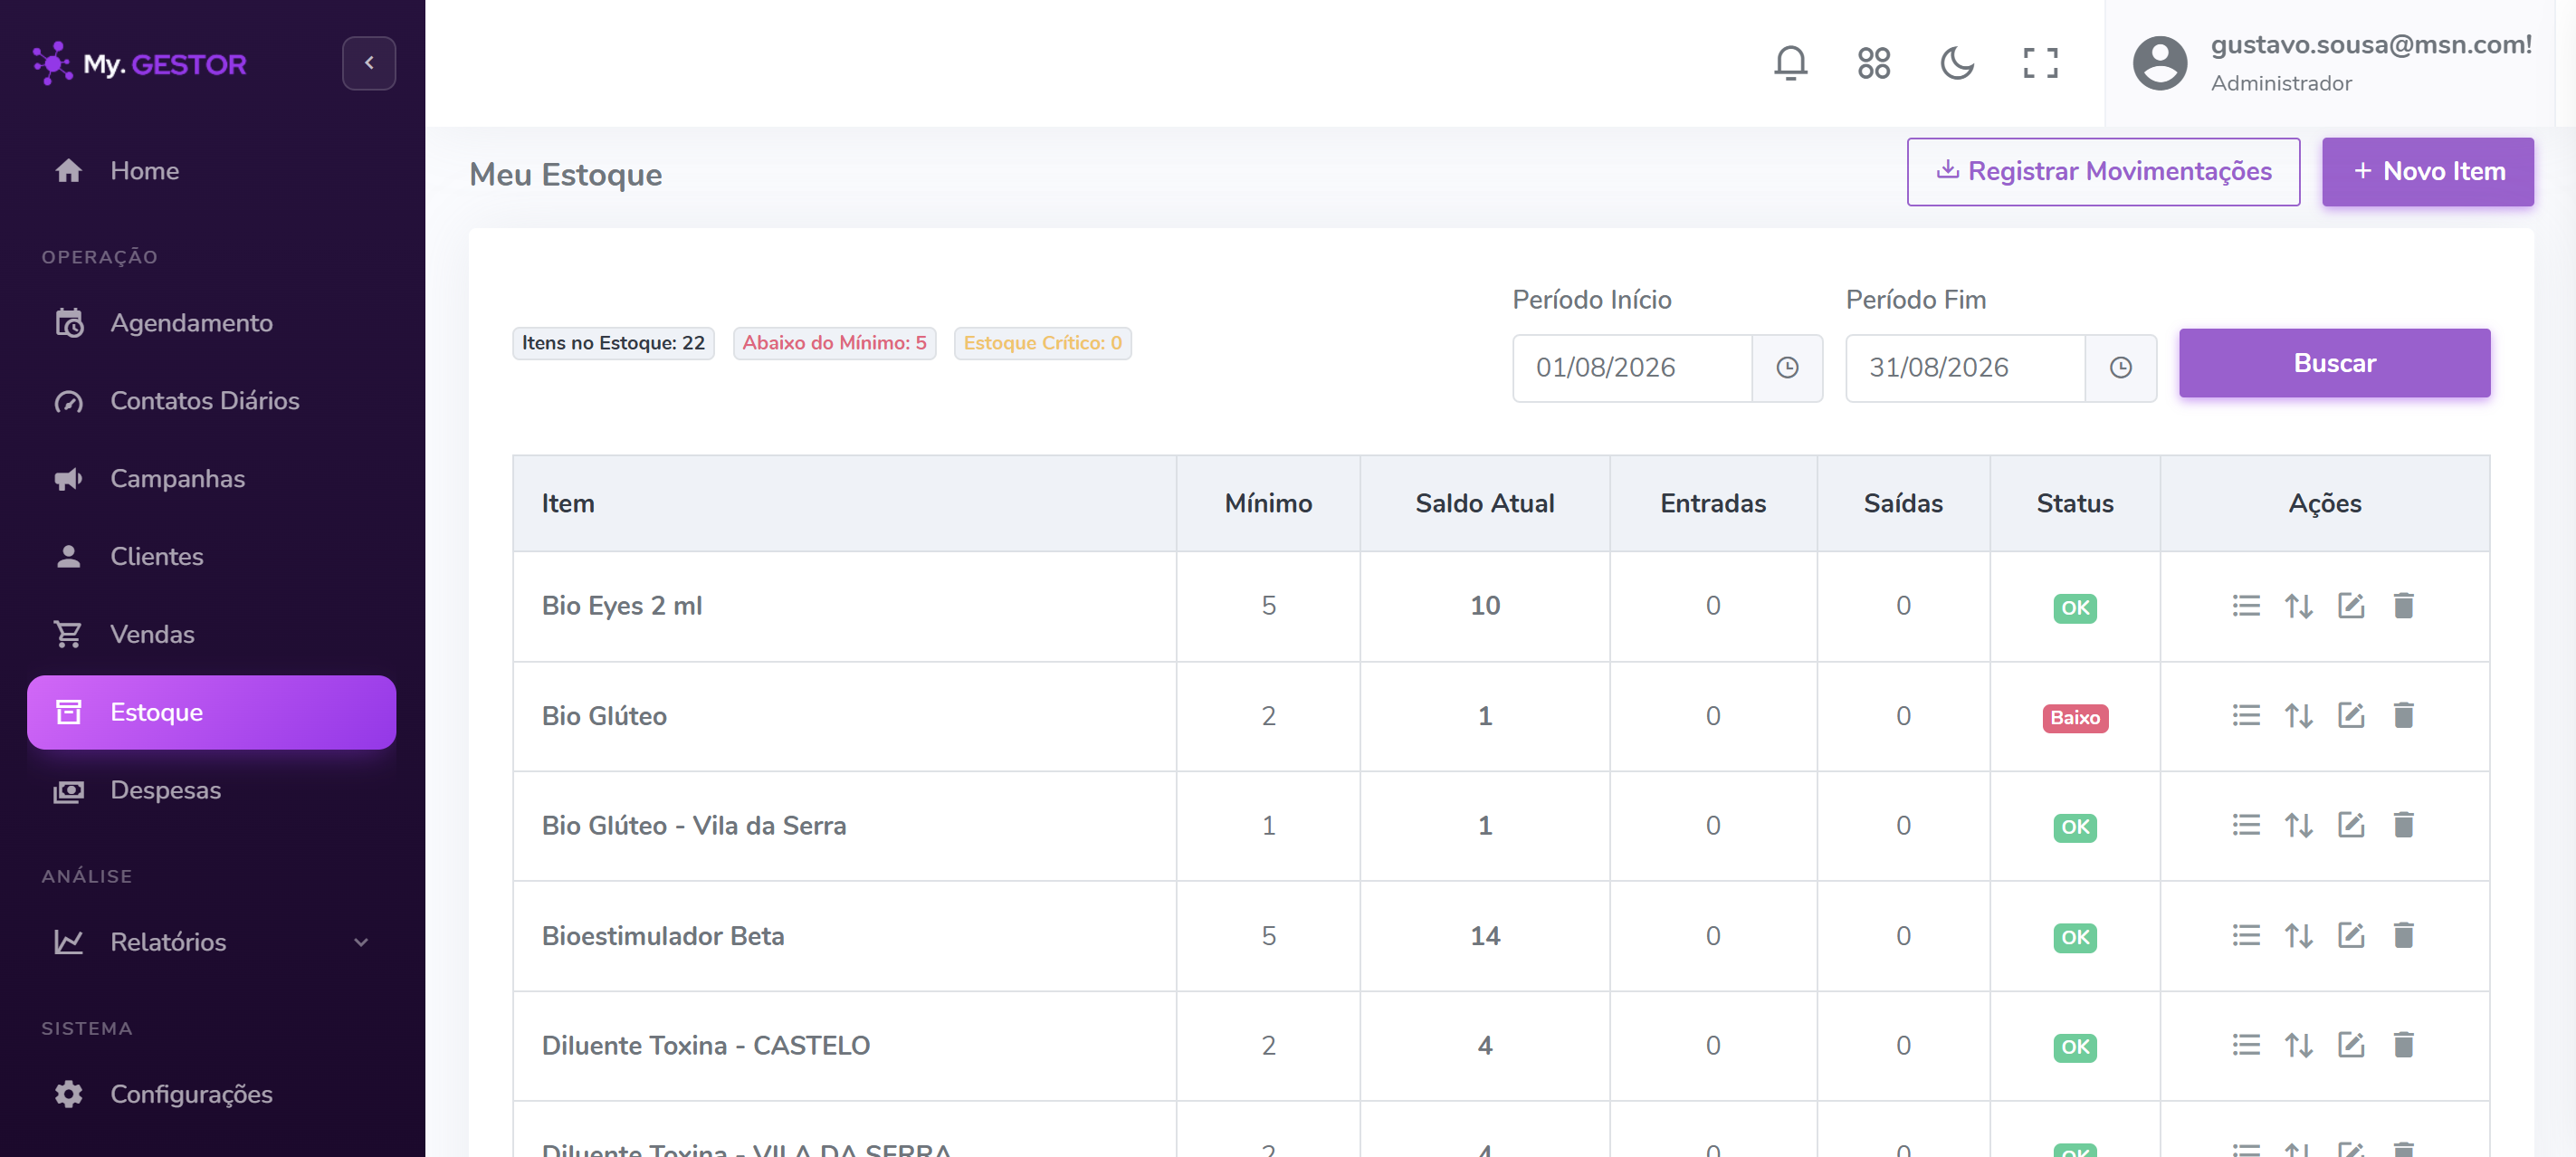2576x1157 pixels.
Task: Open Agendamento in the sidebar
Action: (211, 322)
